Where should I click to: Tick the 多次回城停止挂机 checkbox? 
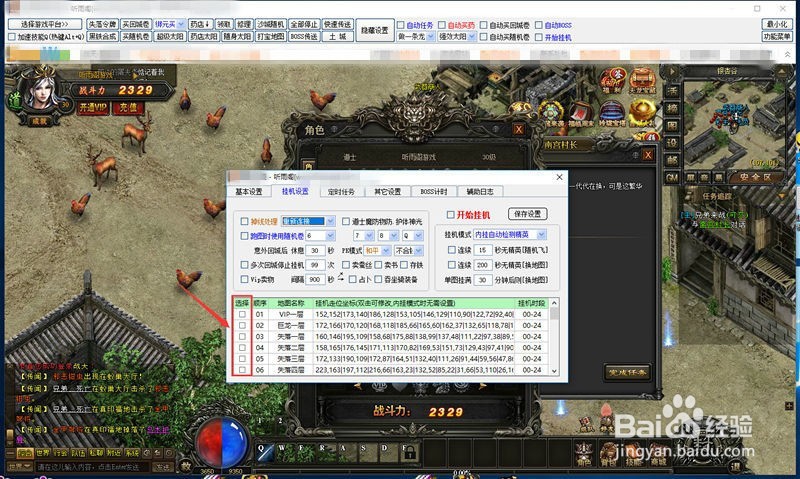pos(244,265)
